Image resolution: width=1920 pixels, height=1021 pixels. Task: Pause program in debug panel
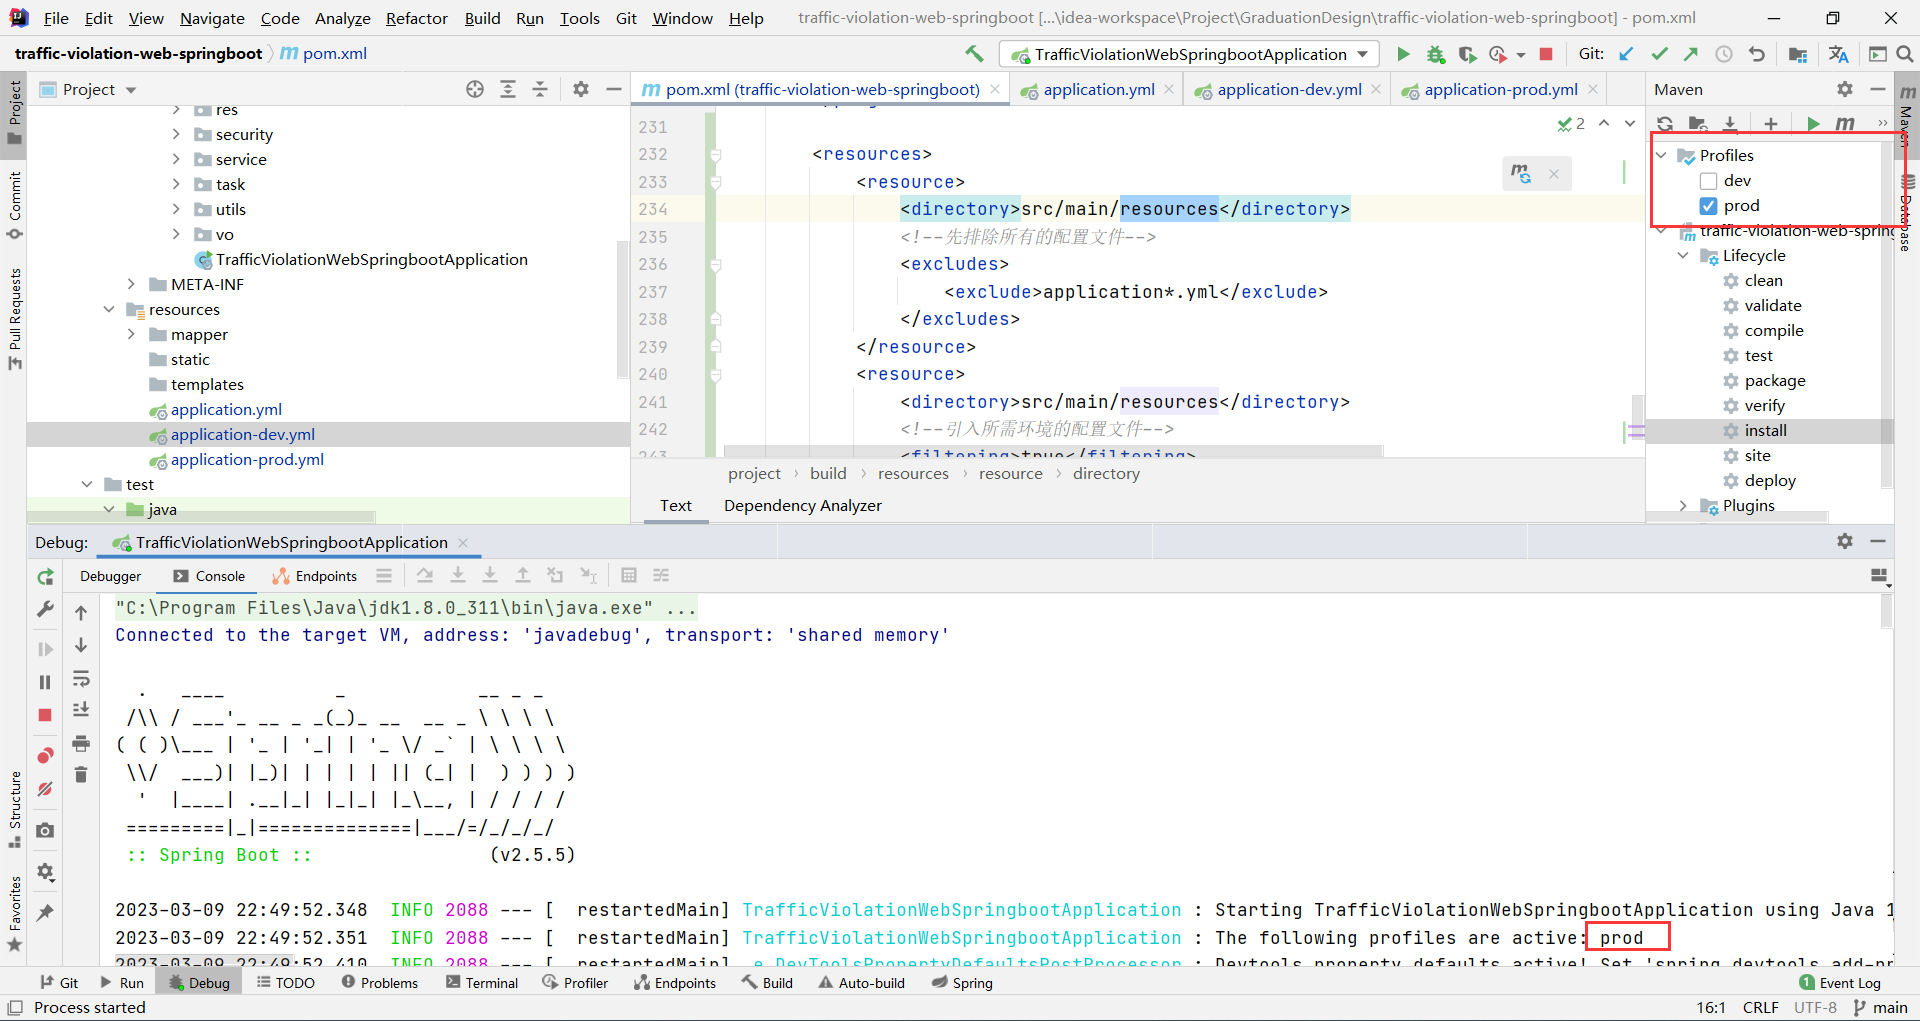point(45,682)
